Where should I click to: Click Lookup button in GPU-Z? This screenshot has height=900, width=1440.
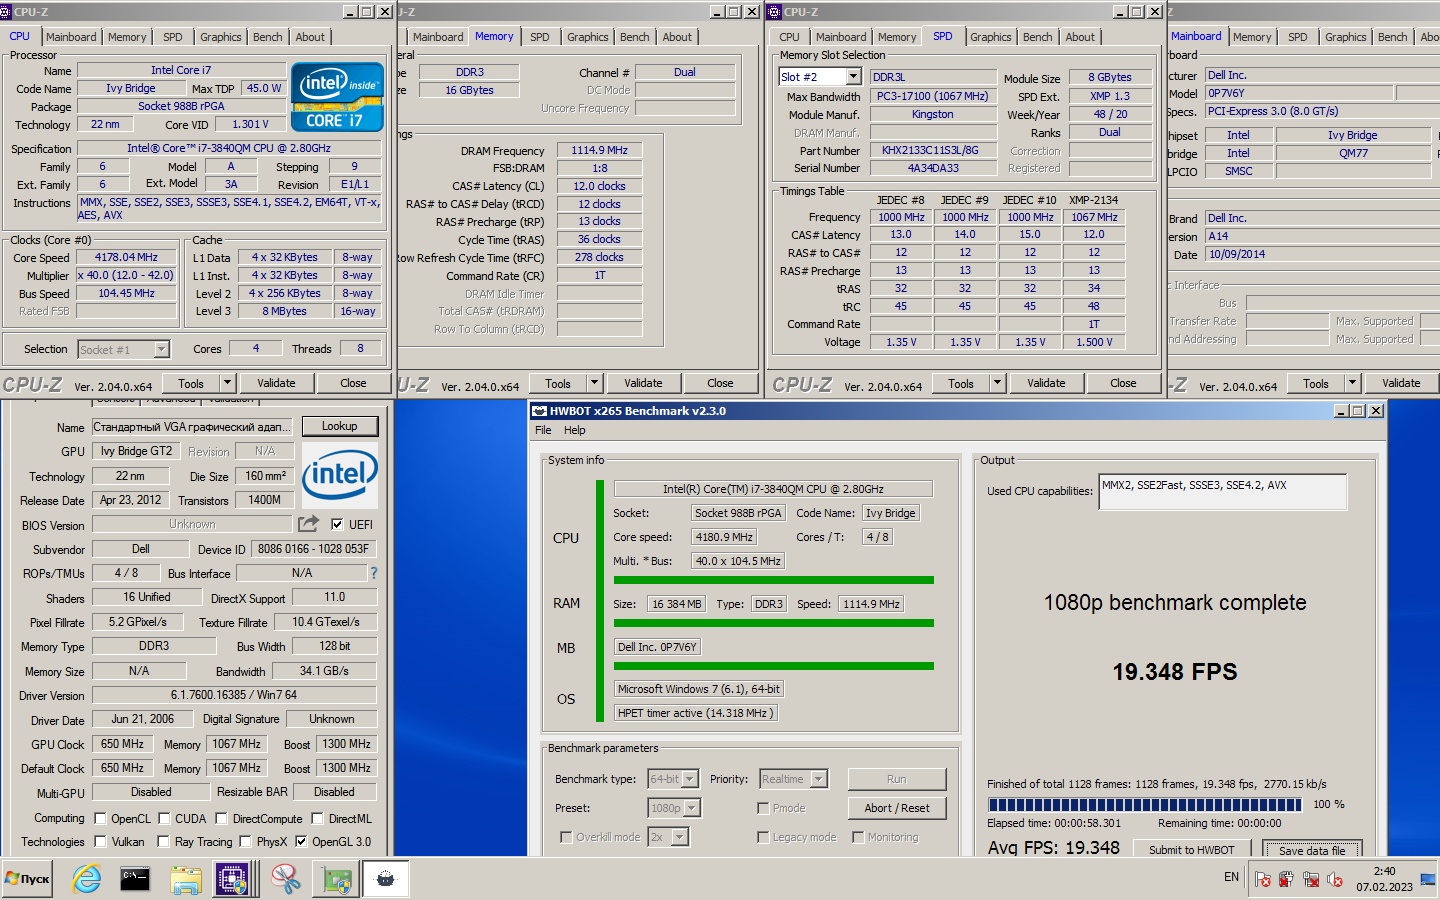point(340,426)
